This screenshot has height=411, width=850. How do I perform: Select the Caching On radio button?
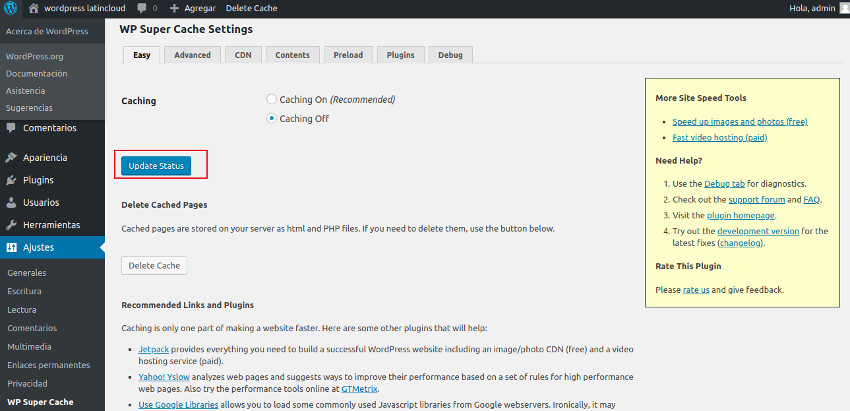click(x=272, y=99)
